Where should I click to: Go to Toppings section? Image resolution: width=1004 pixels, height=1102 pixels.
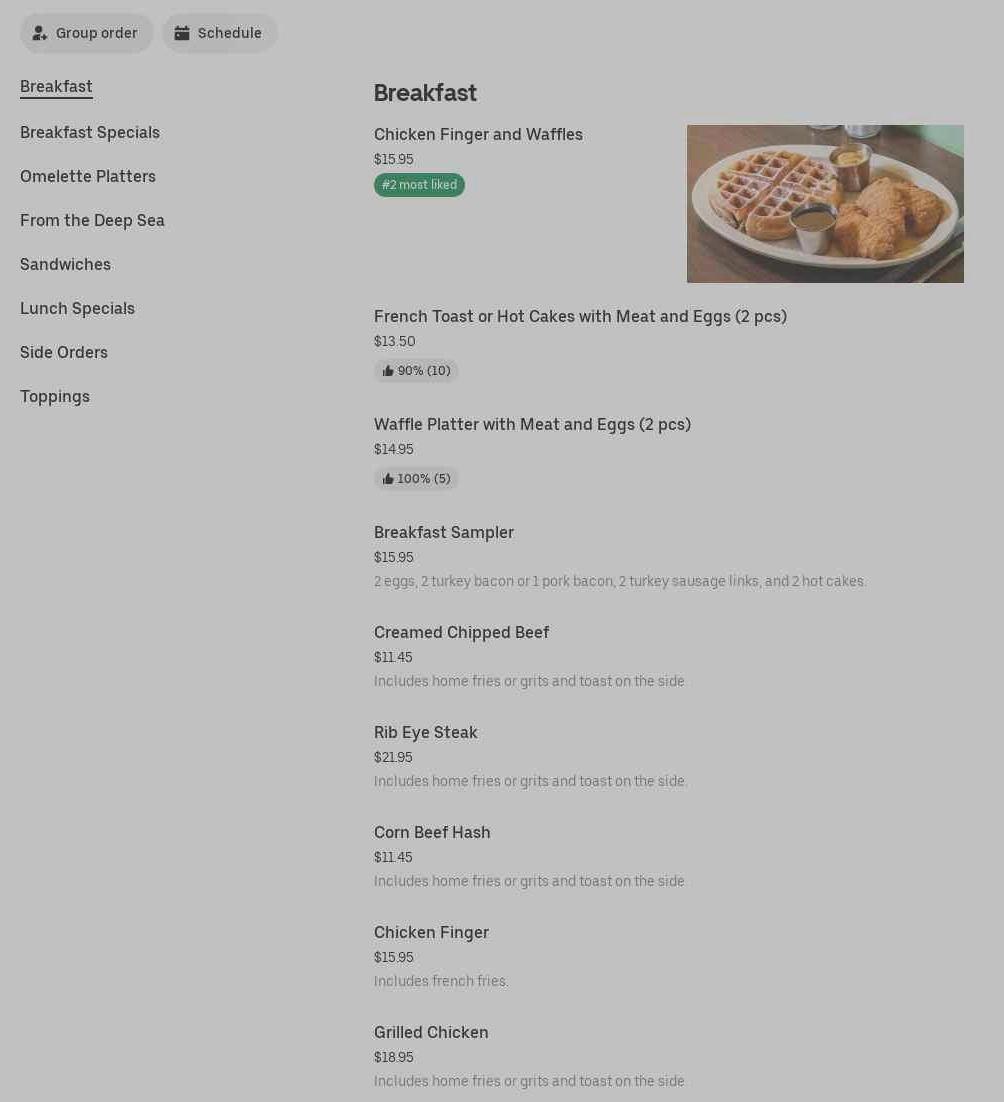pyautogui.click(x=55, y=396)
